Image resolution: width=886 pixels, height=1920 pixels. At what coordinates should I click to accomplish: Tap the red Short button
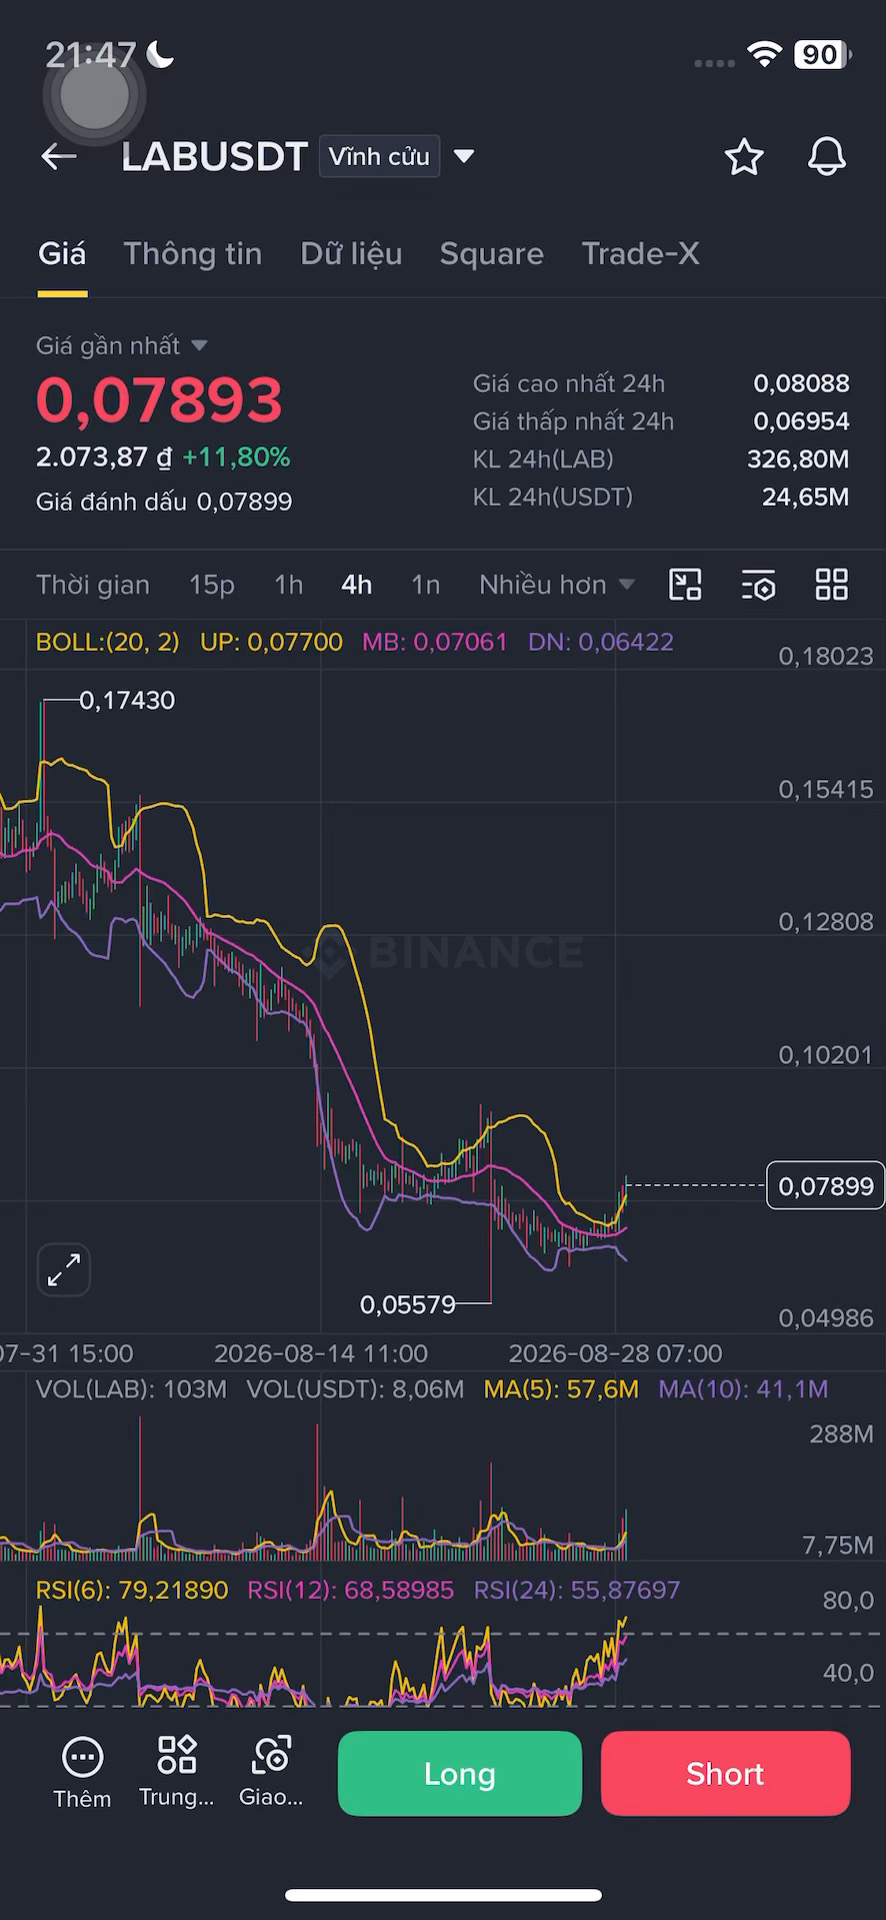(x=726, y=1774)
